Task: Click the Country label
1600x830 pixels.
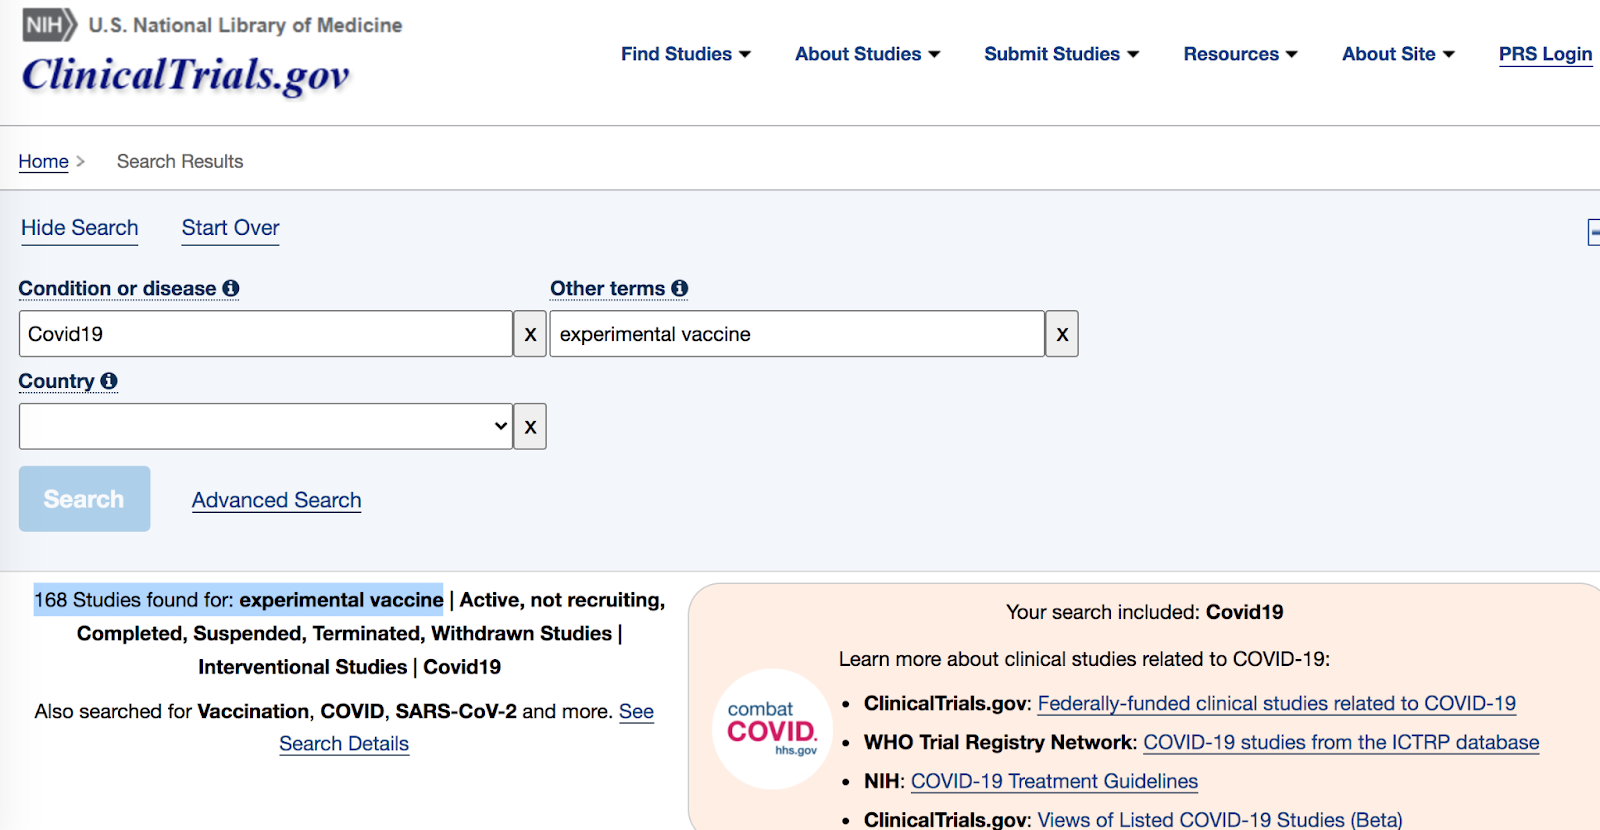Action: [x=56, y=381]
